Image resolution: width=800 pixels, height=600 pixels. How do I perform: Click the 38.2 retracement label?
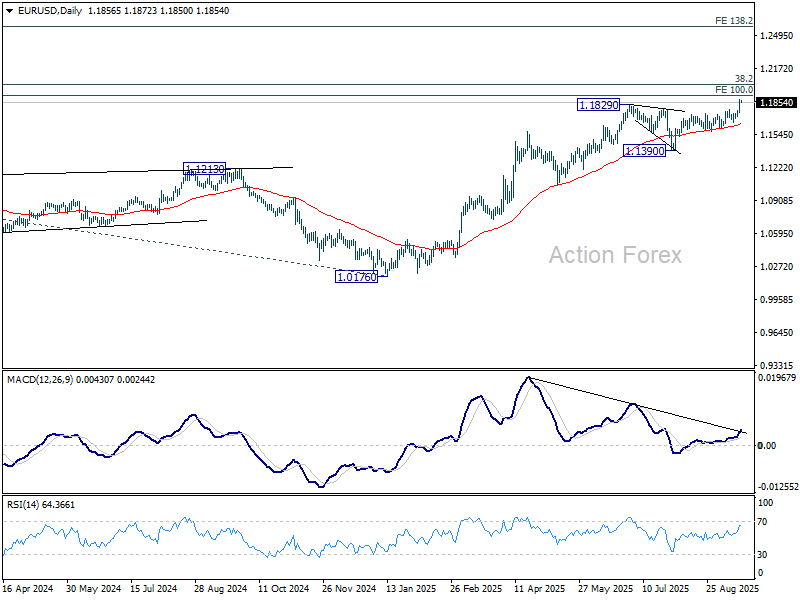743,79
